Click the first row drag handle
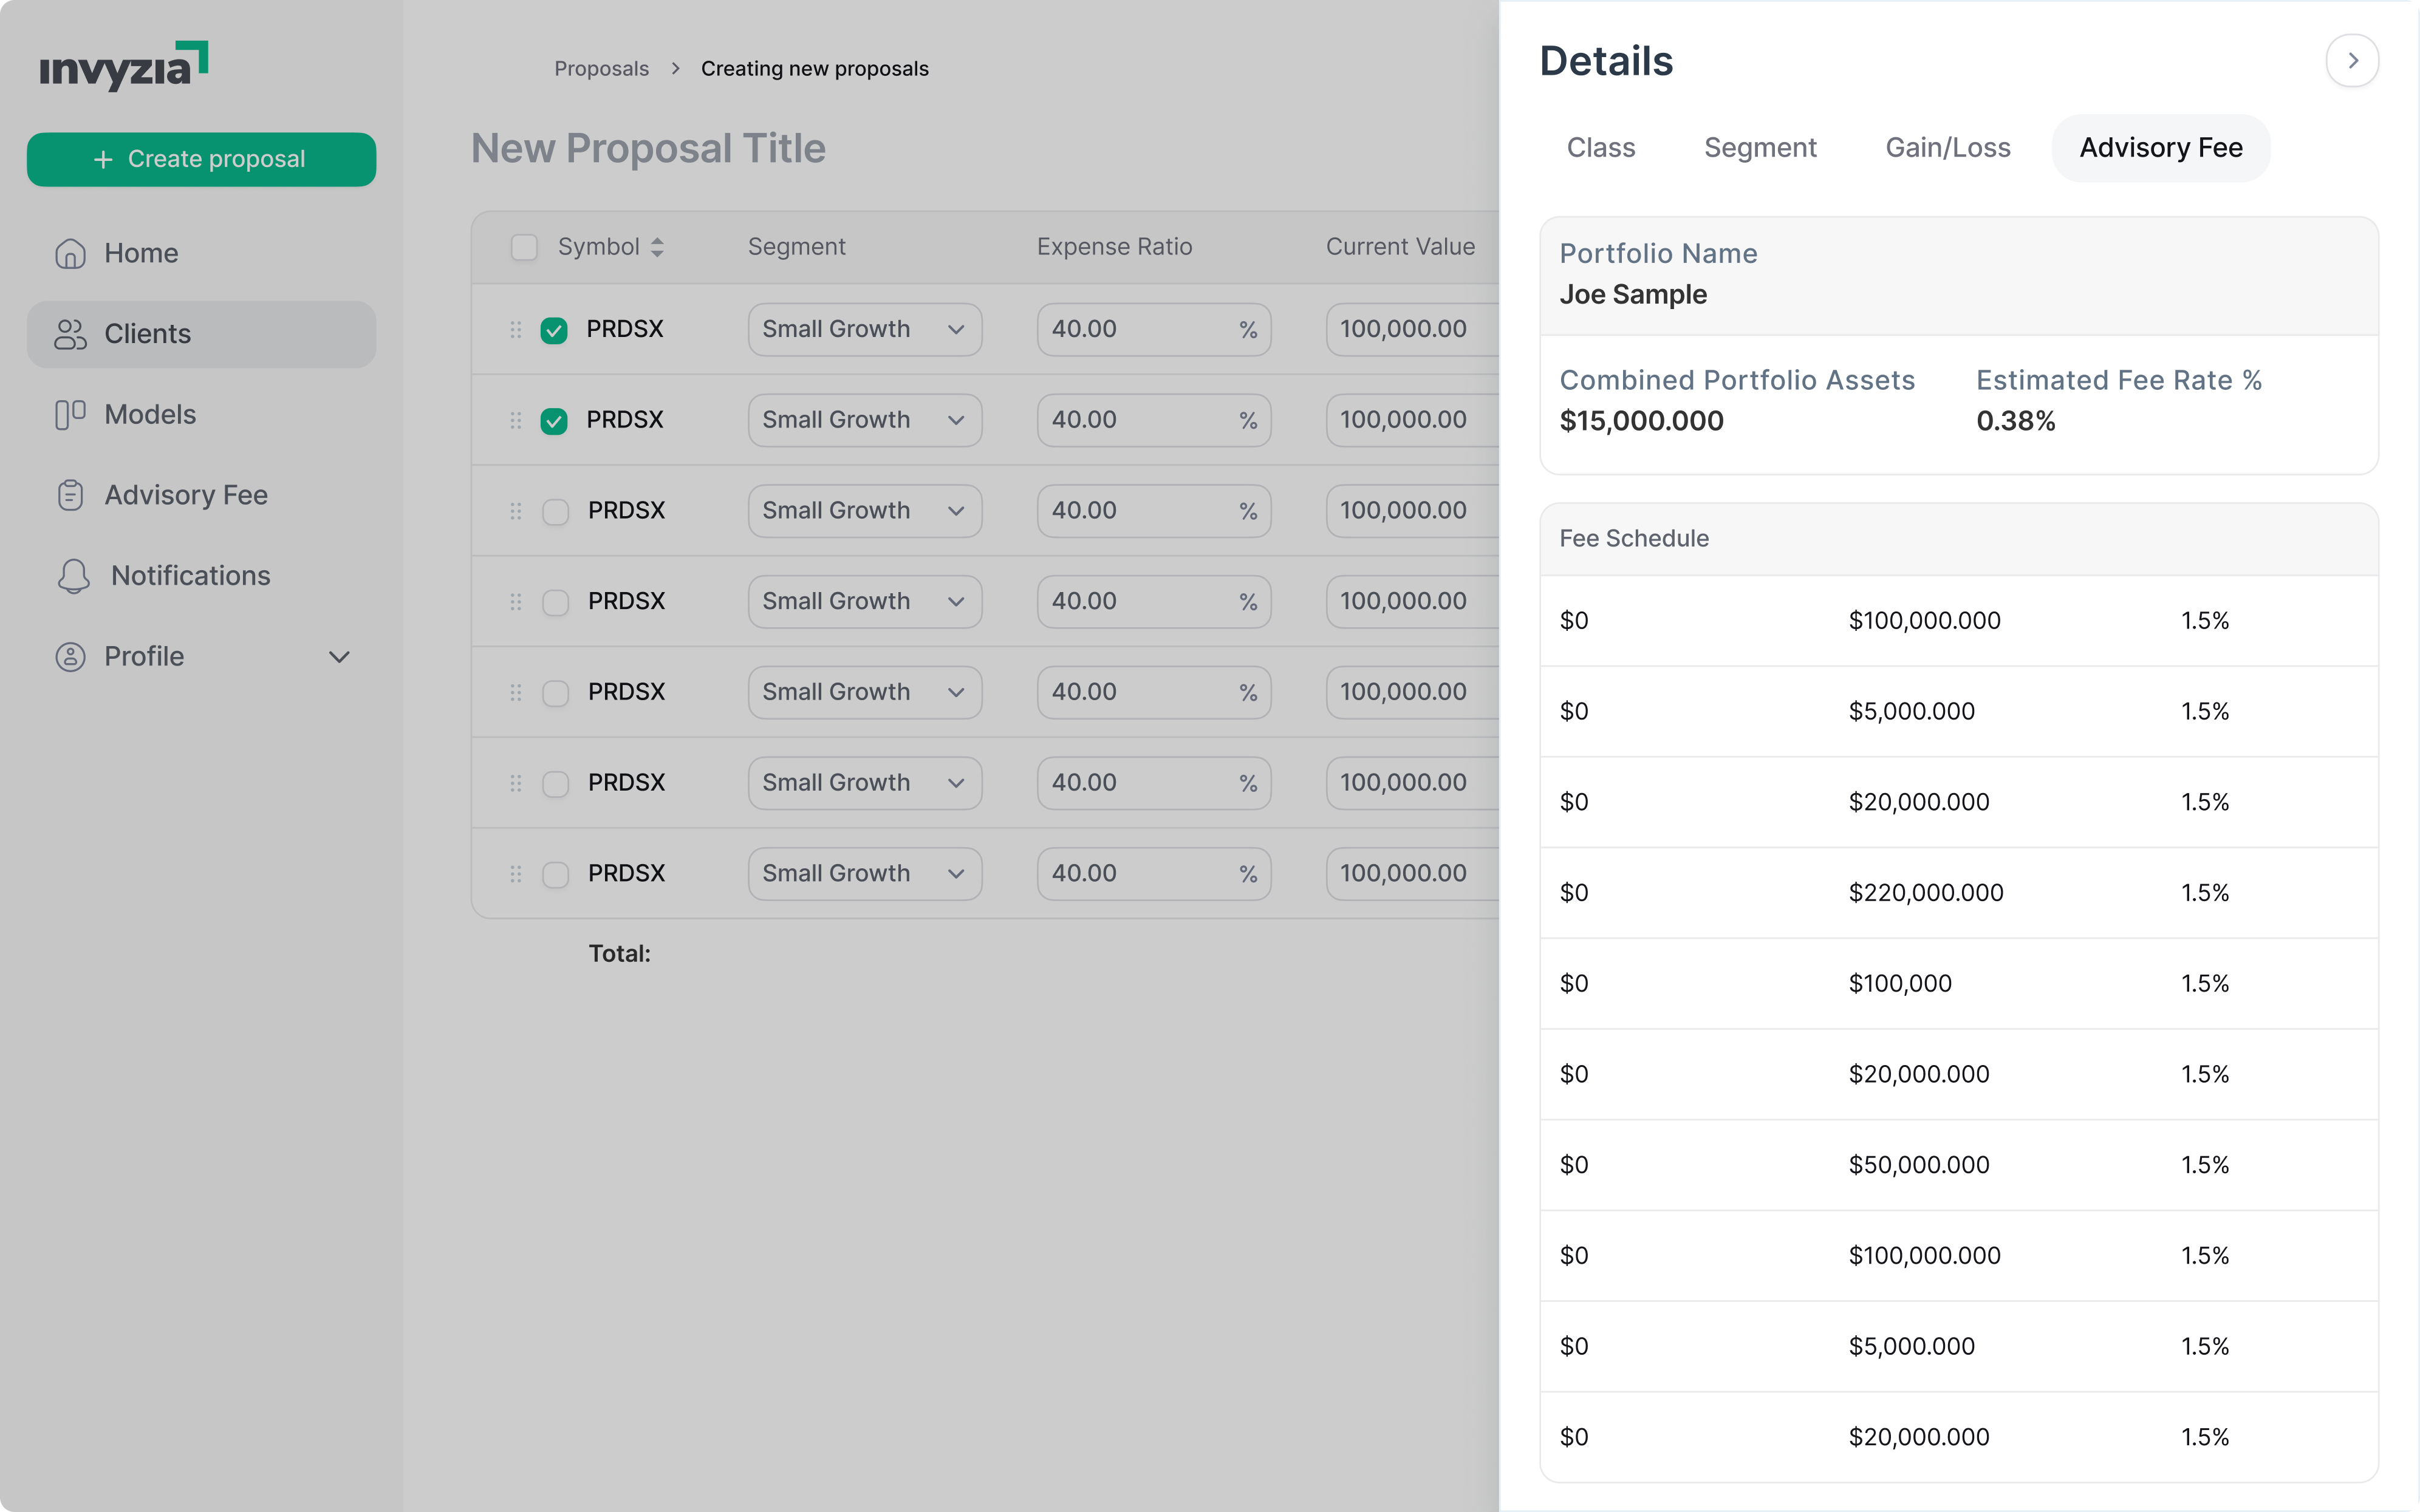This screenshot has height=1512, width=2420. click(516, 330)
